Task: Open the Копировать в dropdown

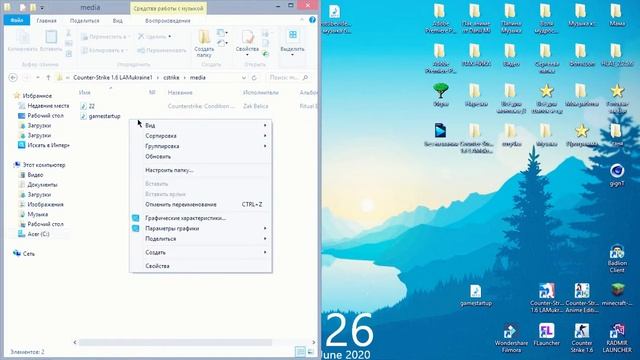Action: coord(104,50)
